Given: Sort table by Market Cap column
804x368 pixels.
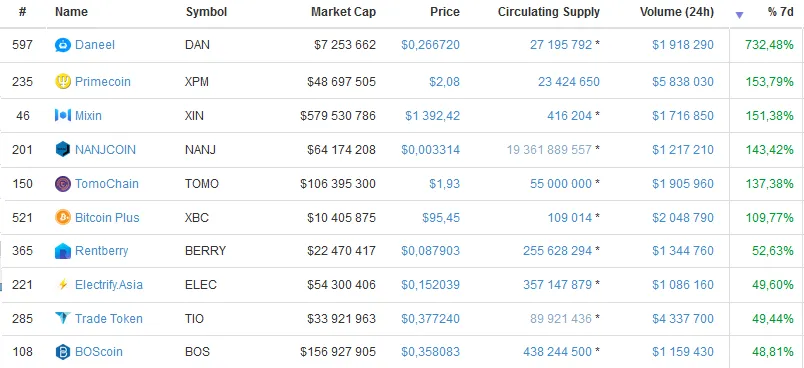Looking at the screenshot, I should (x=343, y=12).
